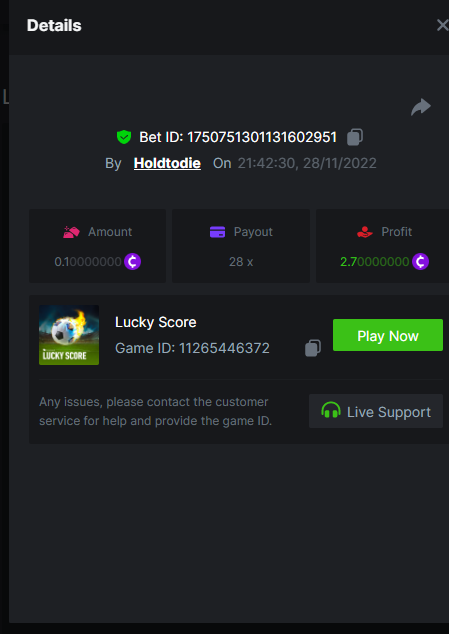This screenshot has width=449, height=634.
Task: Click the Game ID number text
Action: point(224,348)
